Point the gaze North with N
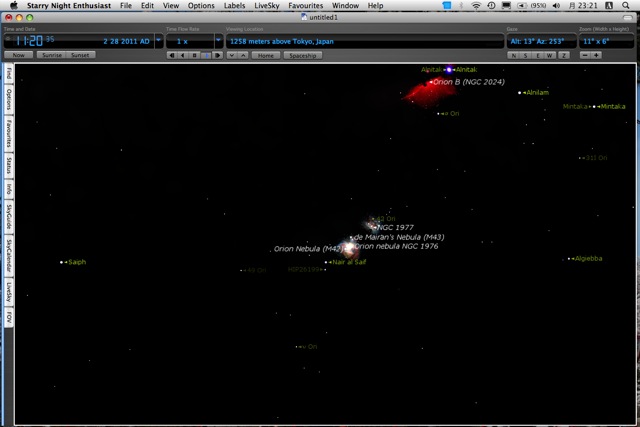 point(513,56)
